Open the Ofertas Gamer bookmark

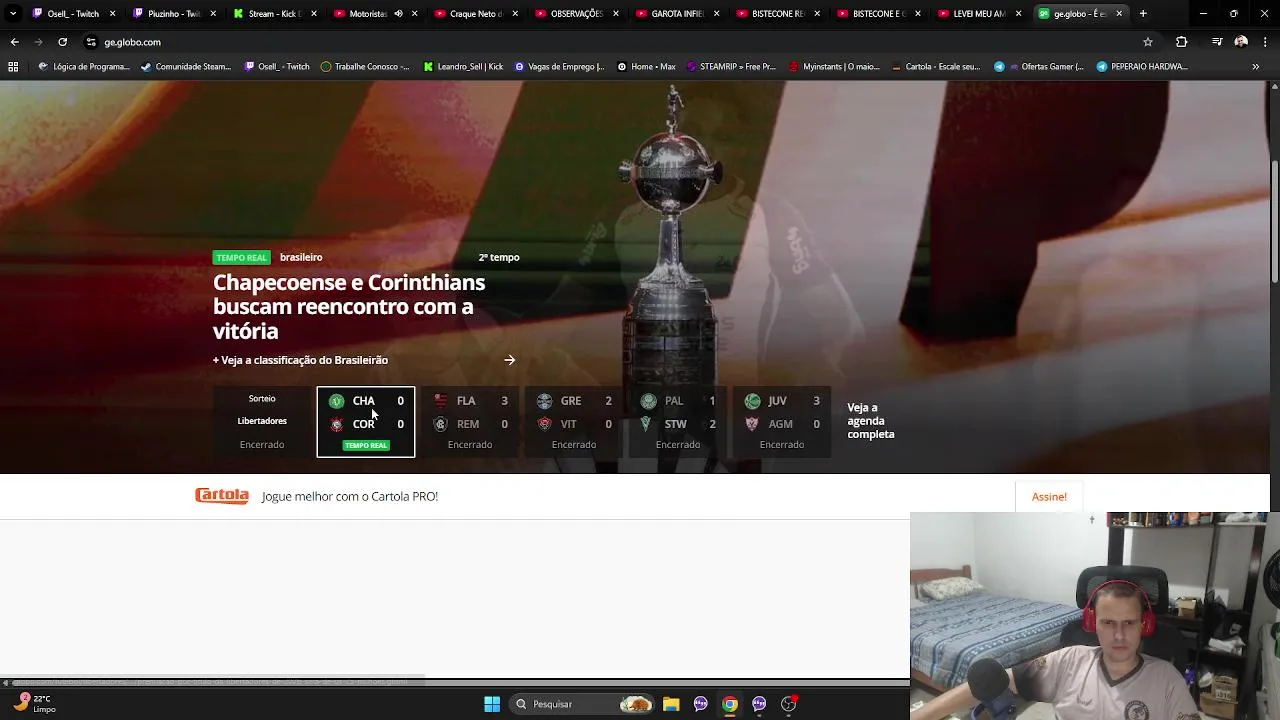tap(1039, 67)
